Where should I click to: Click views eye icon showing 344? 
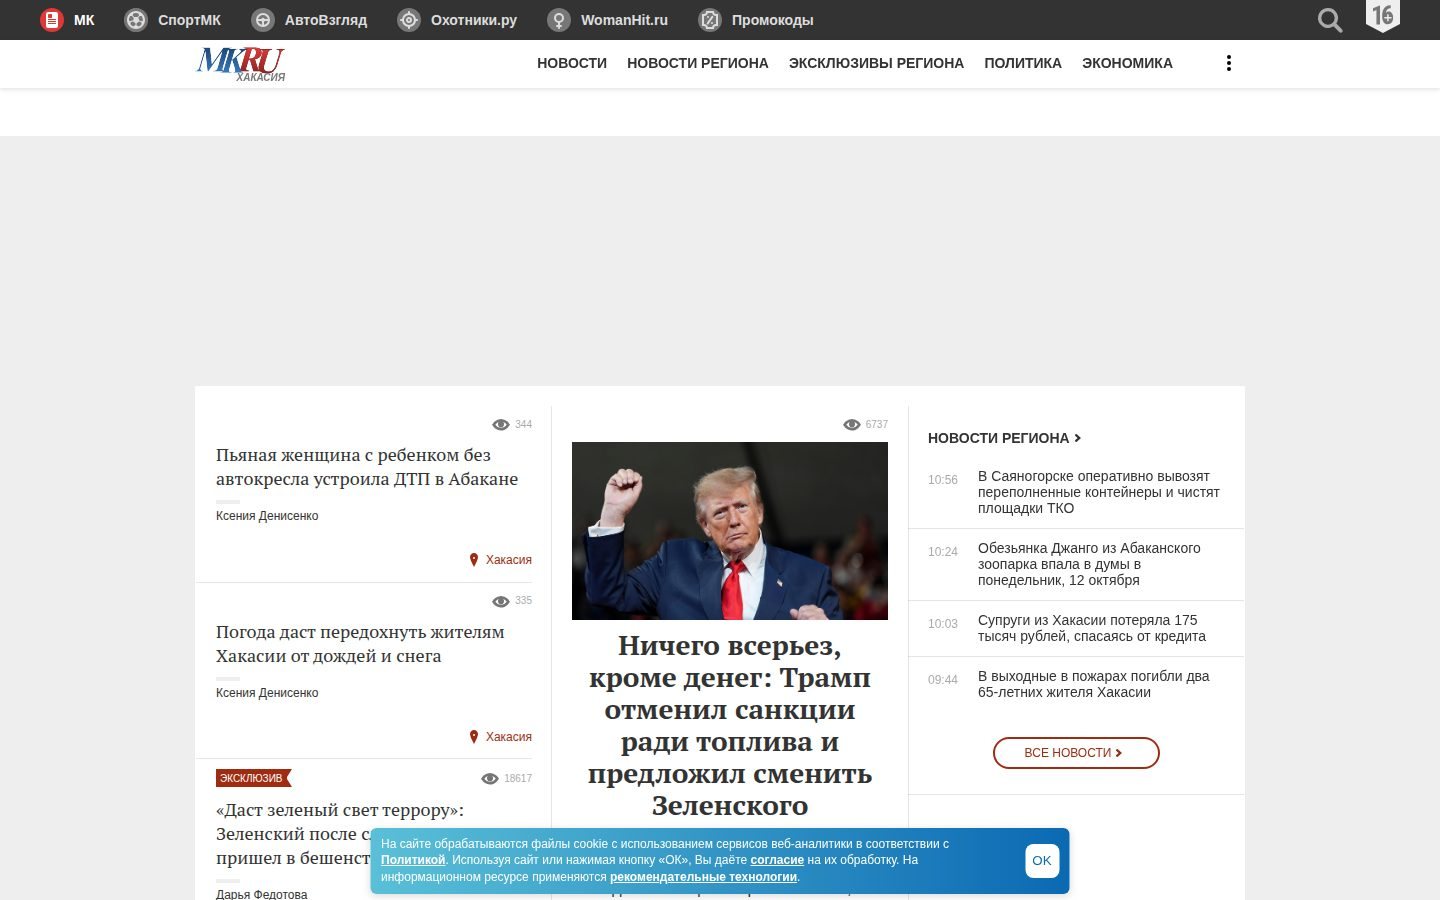pos(501,425)
